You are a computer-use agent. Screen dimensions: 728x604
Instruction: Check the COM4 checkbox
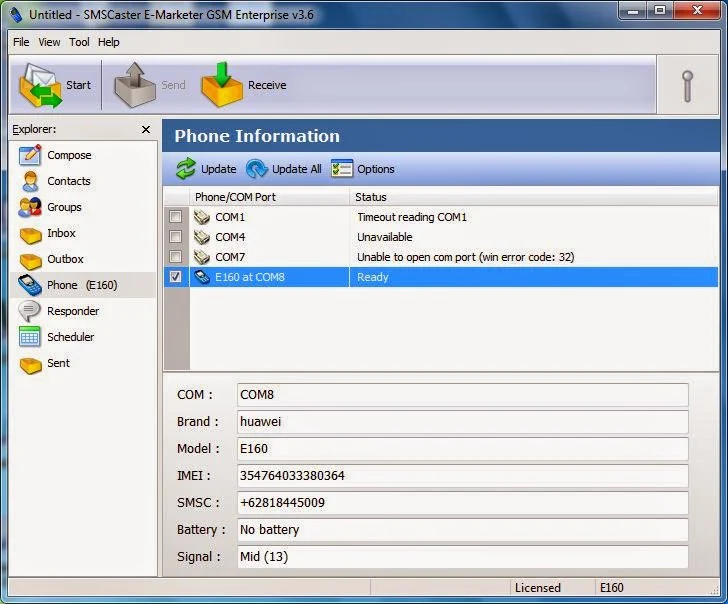[x=176, y=236]
